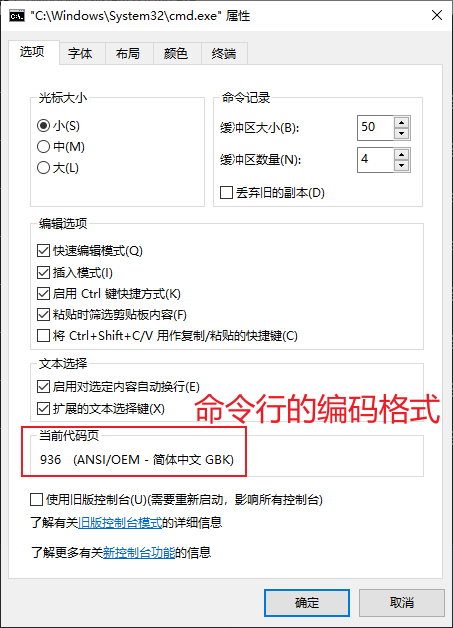Open the 旧版控制台模式 link

pyautogui.click(x=120, y=523)
